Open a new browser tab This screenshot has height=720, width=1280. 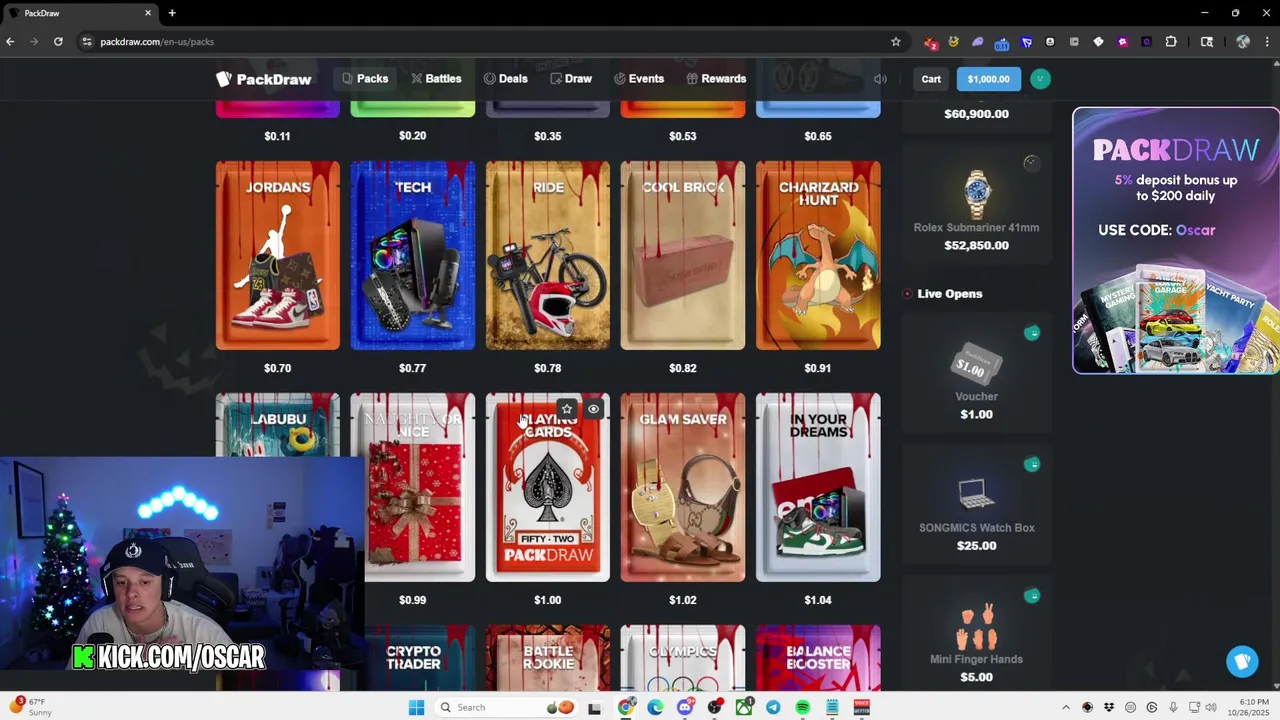point(172,13)
